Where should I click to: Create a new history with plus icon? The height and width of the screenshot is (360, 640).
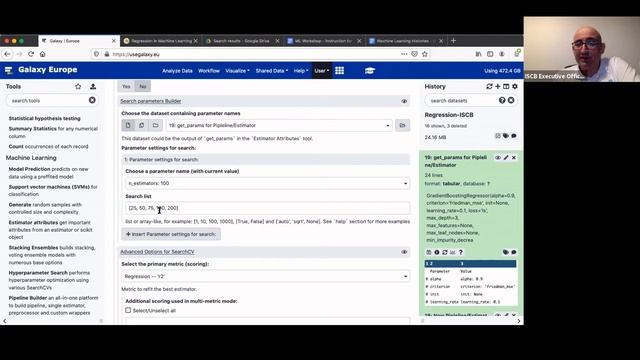(x=498, y=87)
